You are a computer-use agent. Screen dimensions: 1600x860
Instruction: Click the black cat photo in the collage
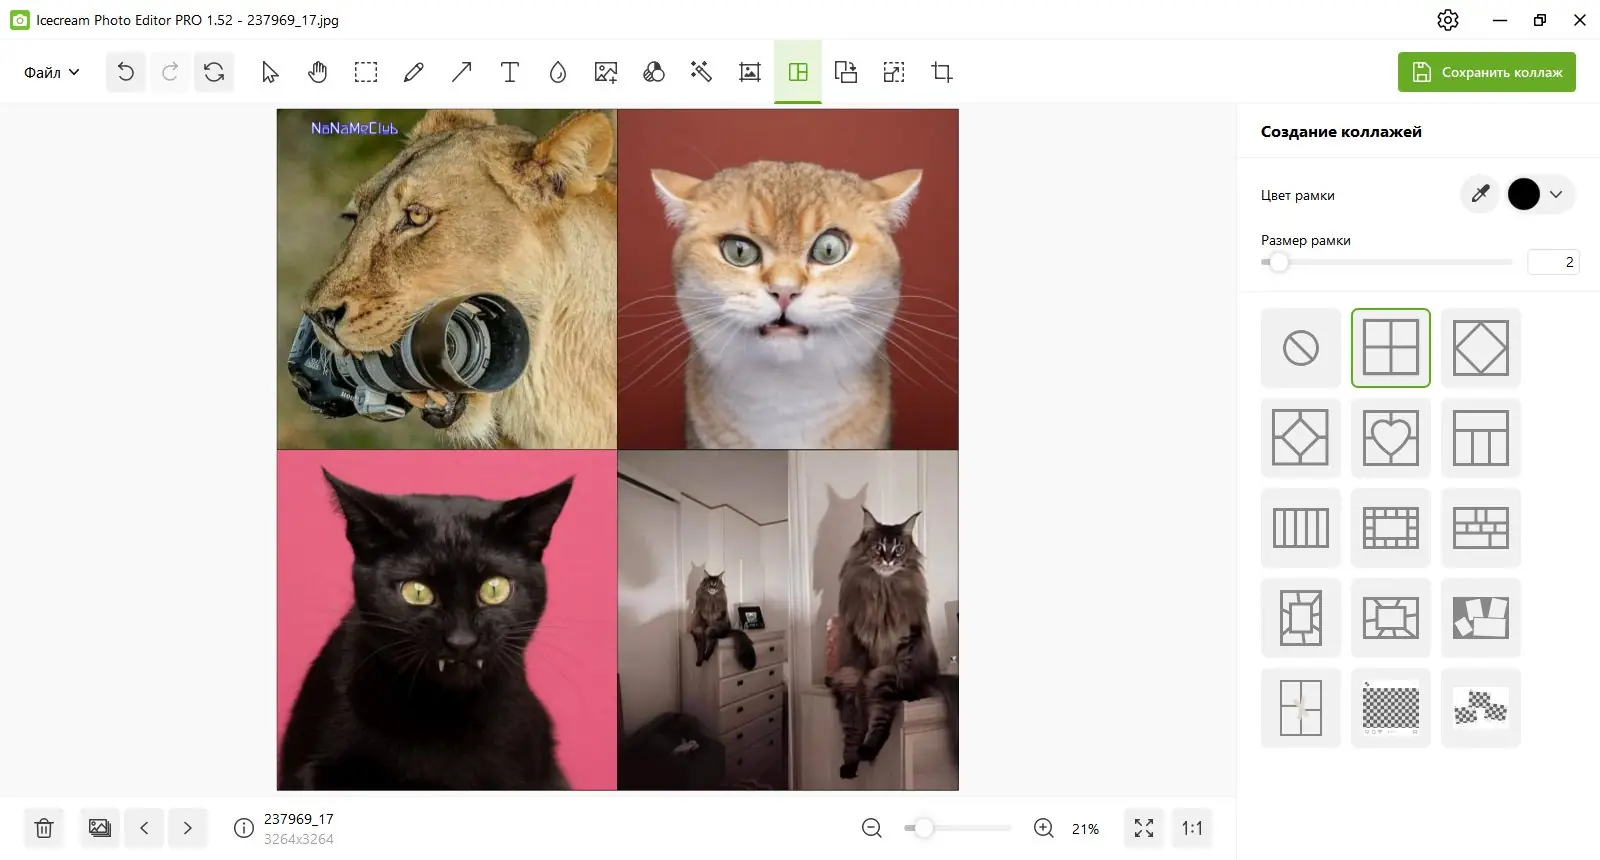(x=447, y=620)
